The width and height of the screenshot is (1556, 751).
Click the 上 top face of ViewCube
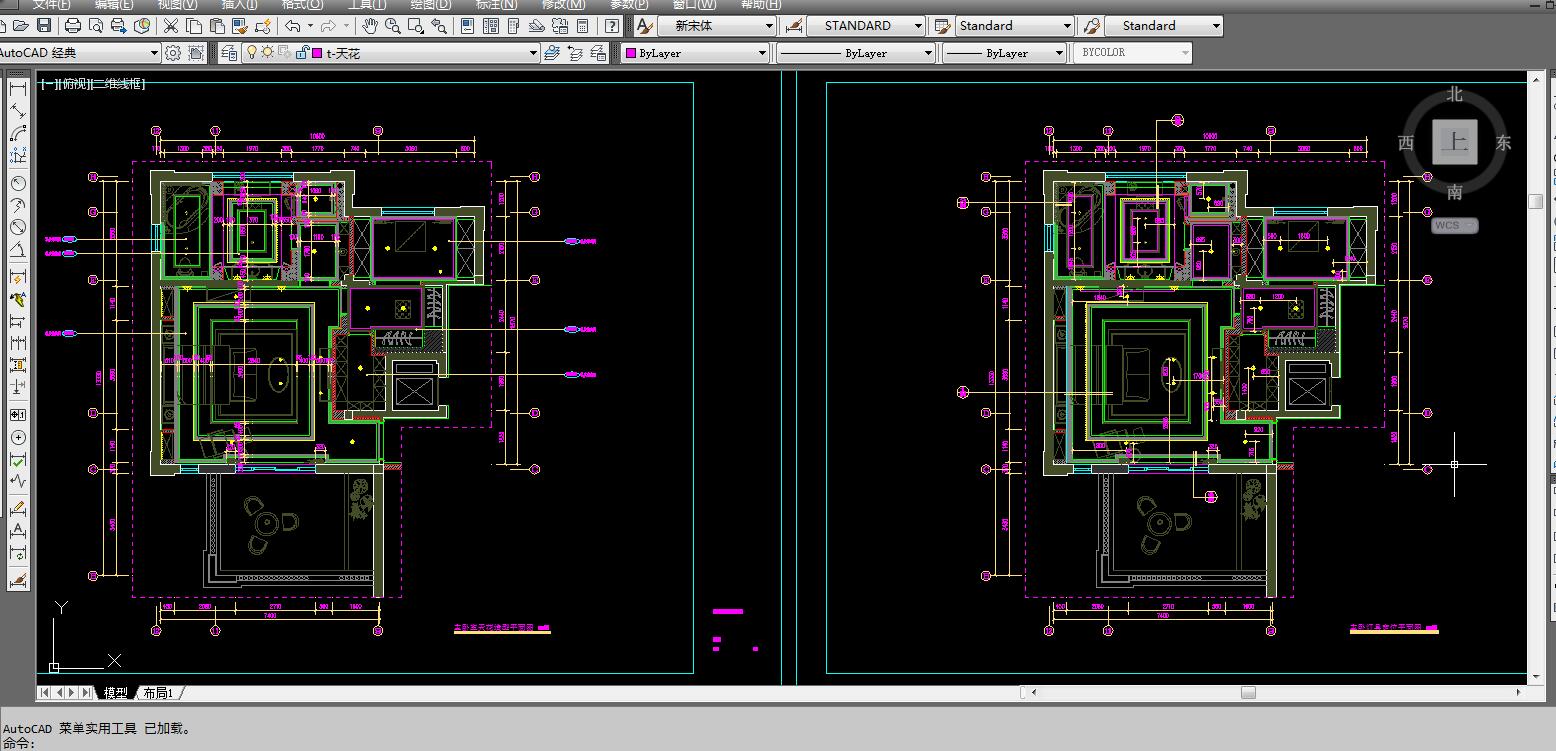tap(1453, 142)
